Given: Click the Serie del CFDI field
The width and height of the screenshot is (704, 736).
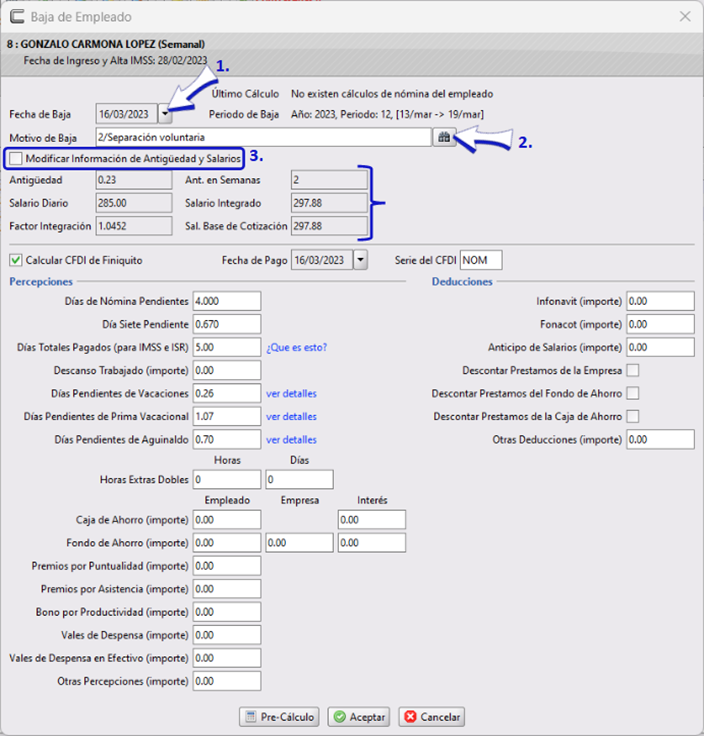Looking at the screenshot, I should [481, 260].
